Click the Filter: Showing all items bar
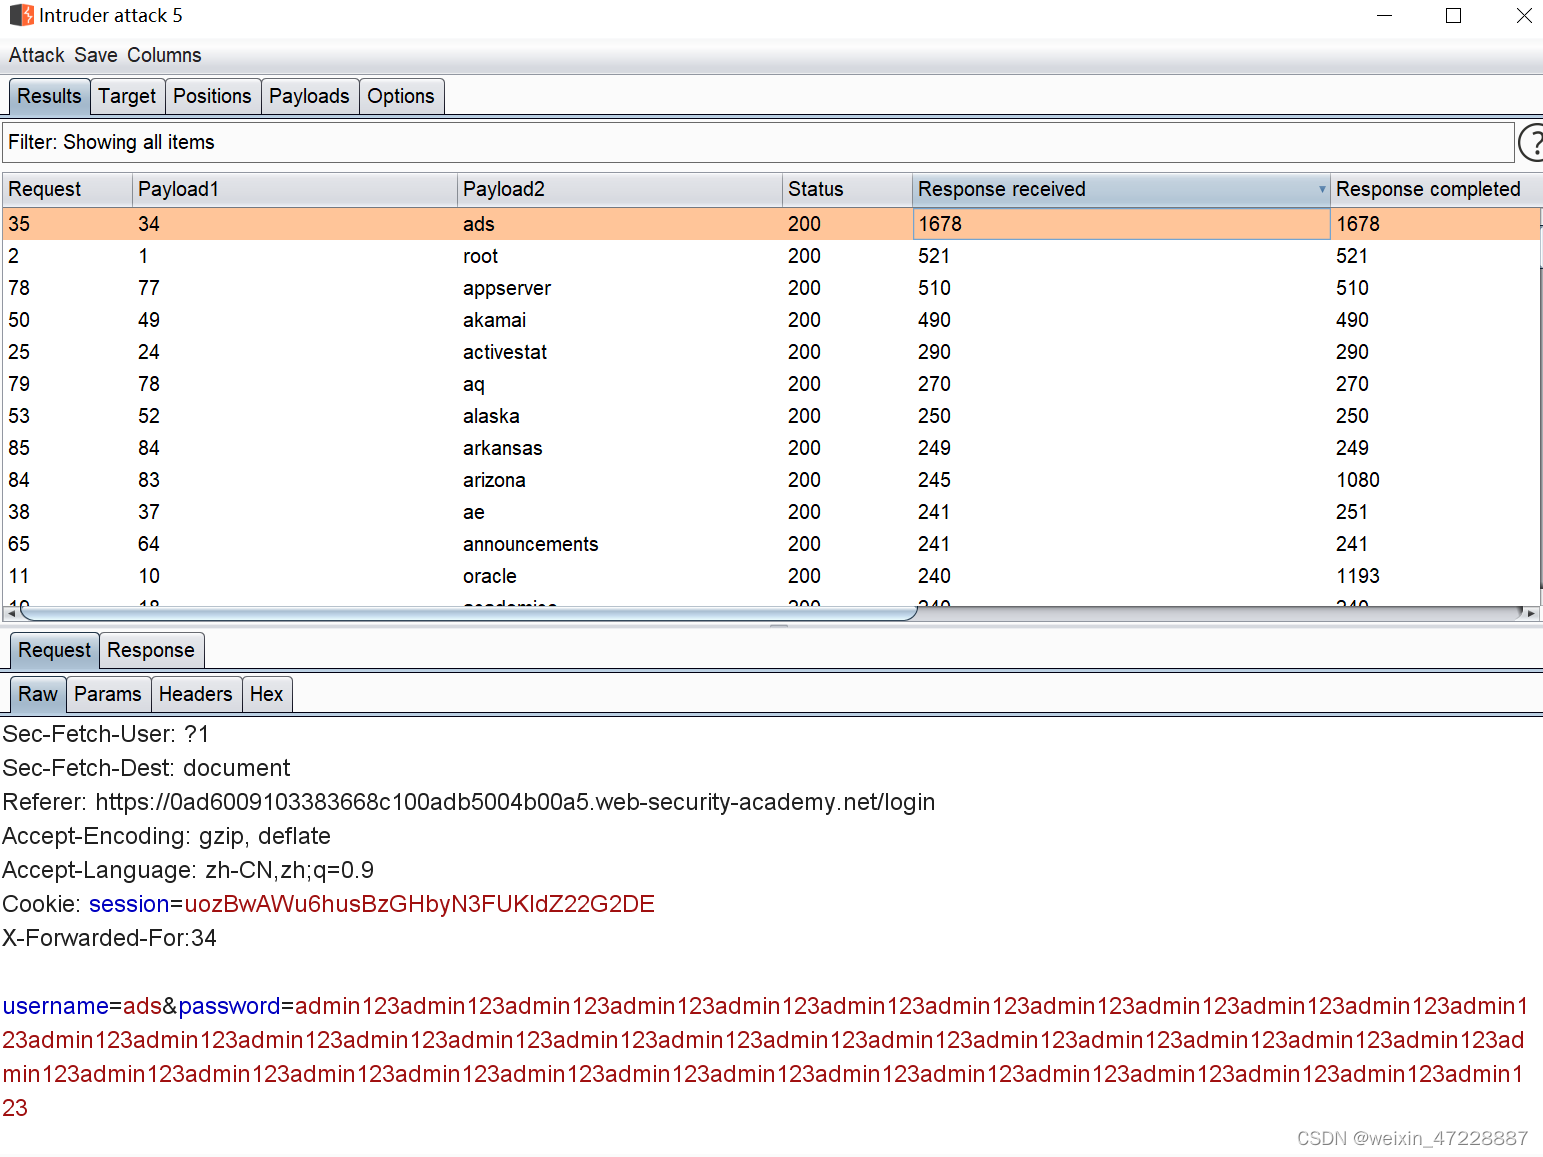1543x1157 pixels. point(758,142)
